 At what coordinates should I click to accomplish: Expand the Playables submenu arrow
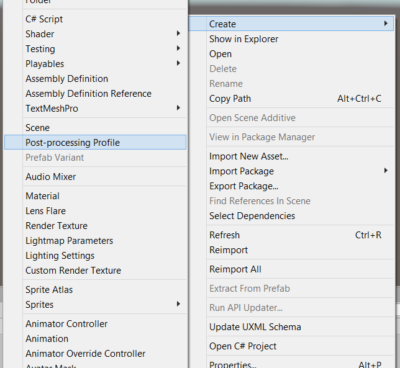pyautogui.click(x=178, y=63)
